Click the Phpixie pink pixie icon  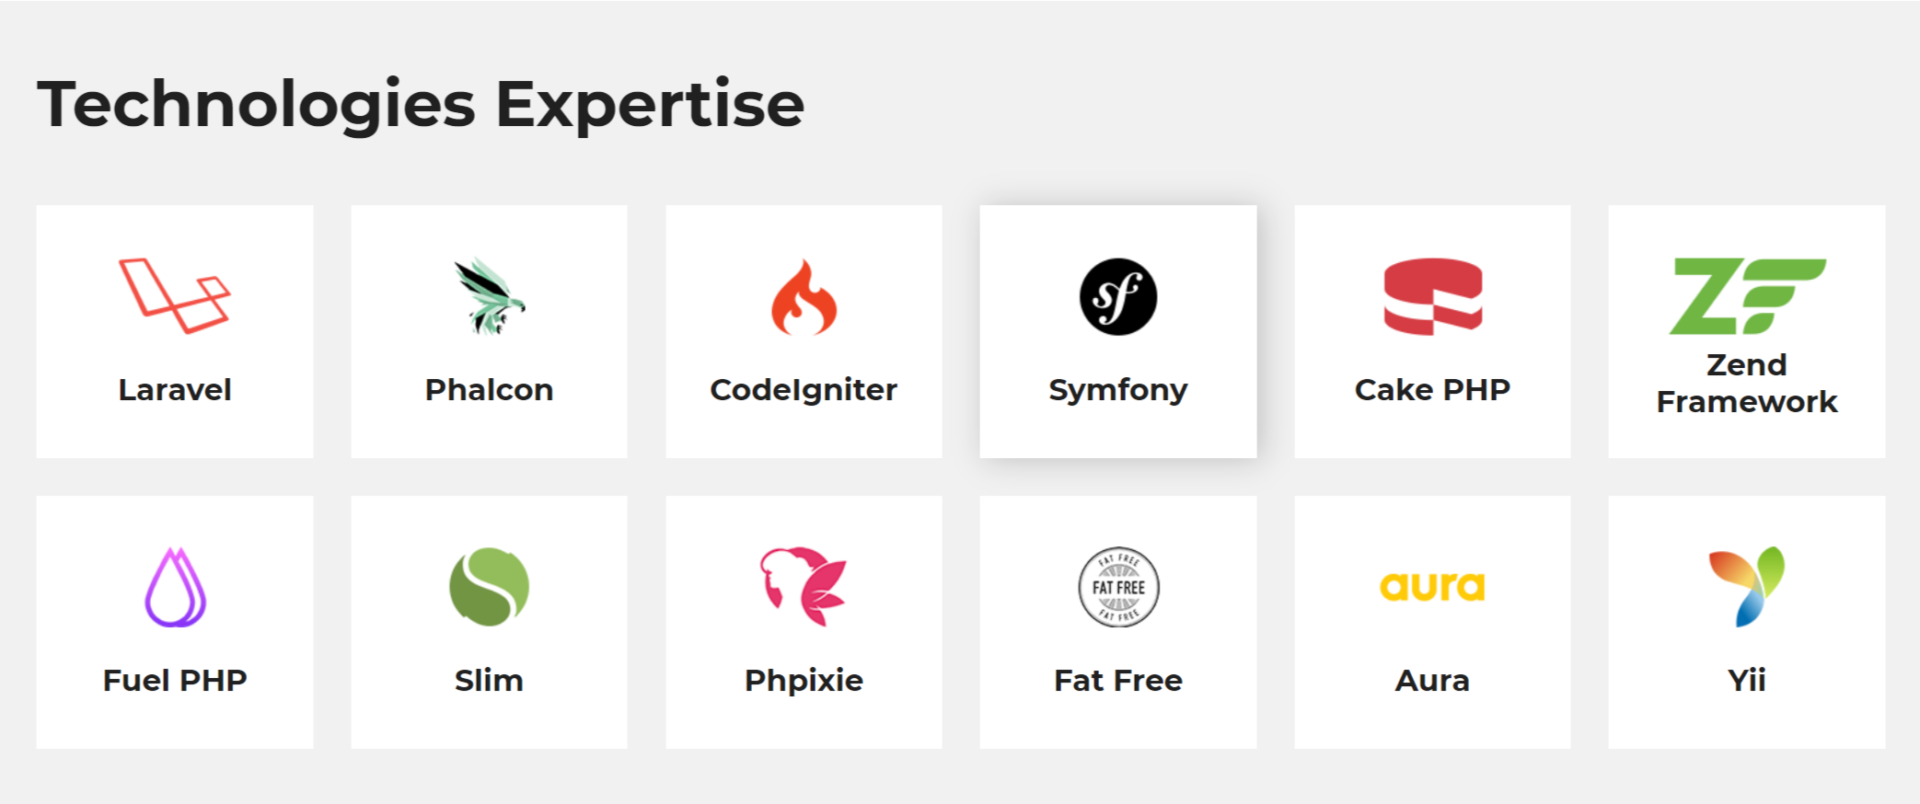pos(803,587)
